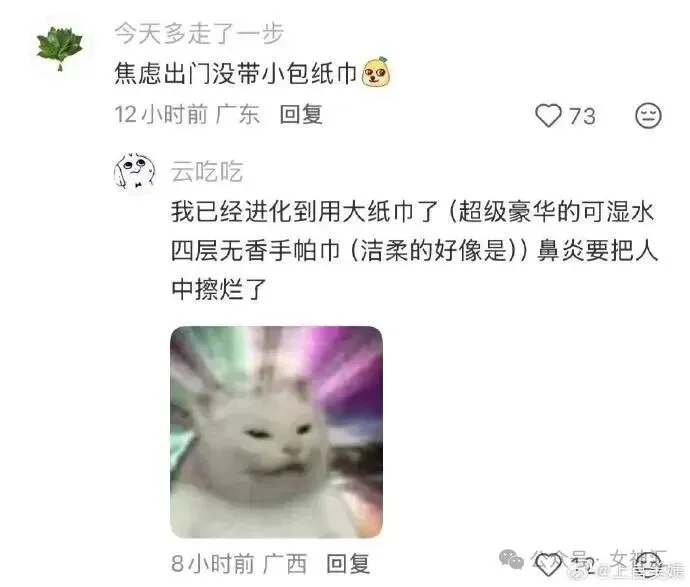Click the 73 like count
690x587 pixels.
coord(582,116)
